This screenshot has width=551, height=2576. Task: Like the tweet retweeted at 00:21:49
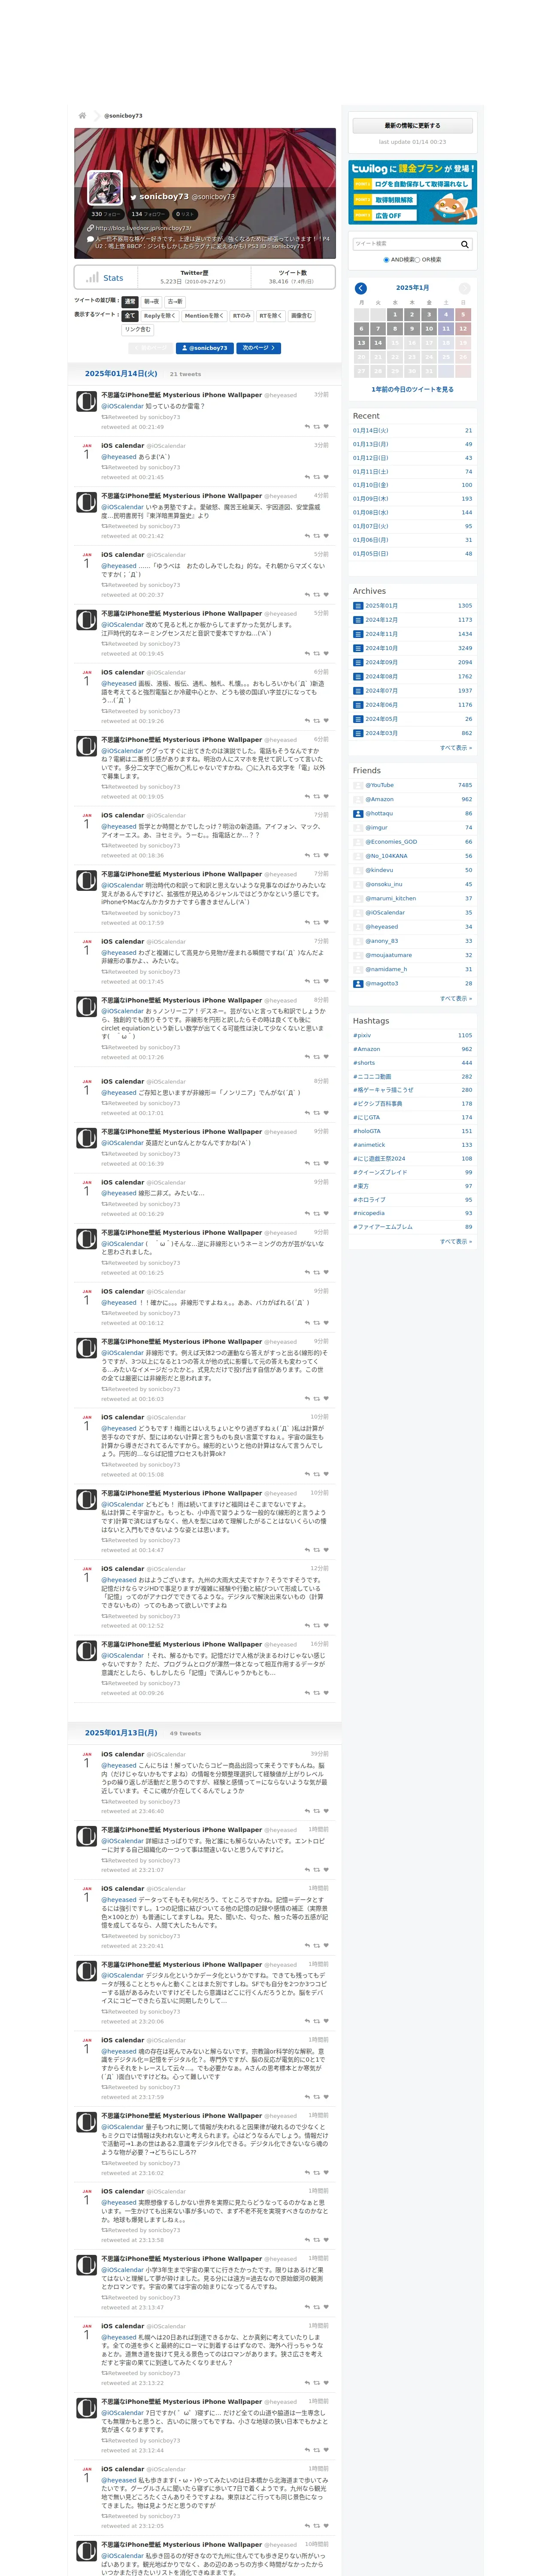click(326, 427)
